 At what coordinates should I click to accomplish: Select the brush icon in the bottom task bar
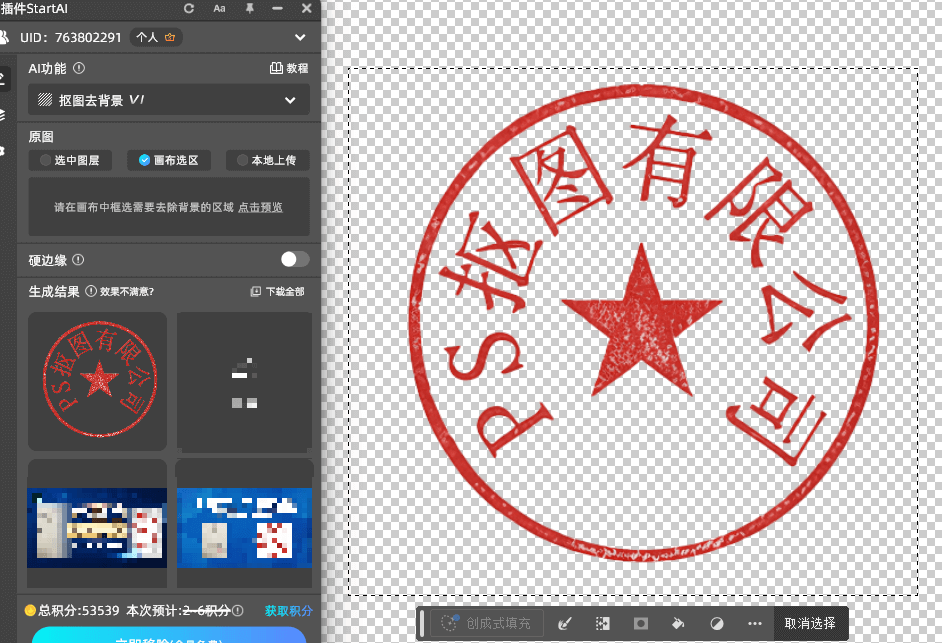tap(565, 624)
